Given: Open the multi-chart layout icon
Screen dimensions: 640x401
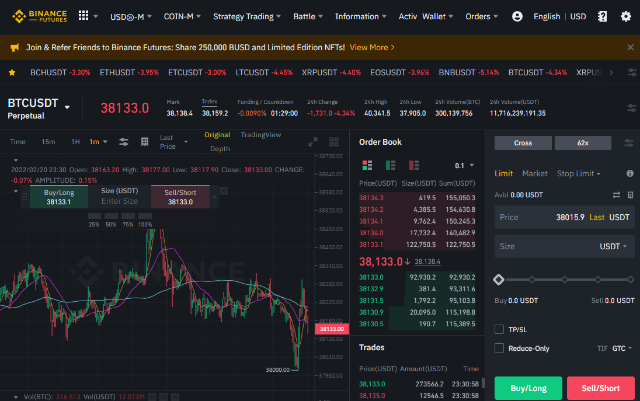Looking at the screenshot, I should click(334, 142).
